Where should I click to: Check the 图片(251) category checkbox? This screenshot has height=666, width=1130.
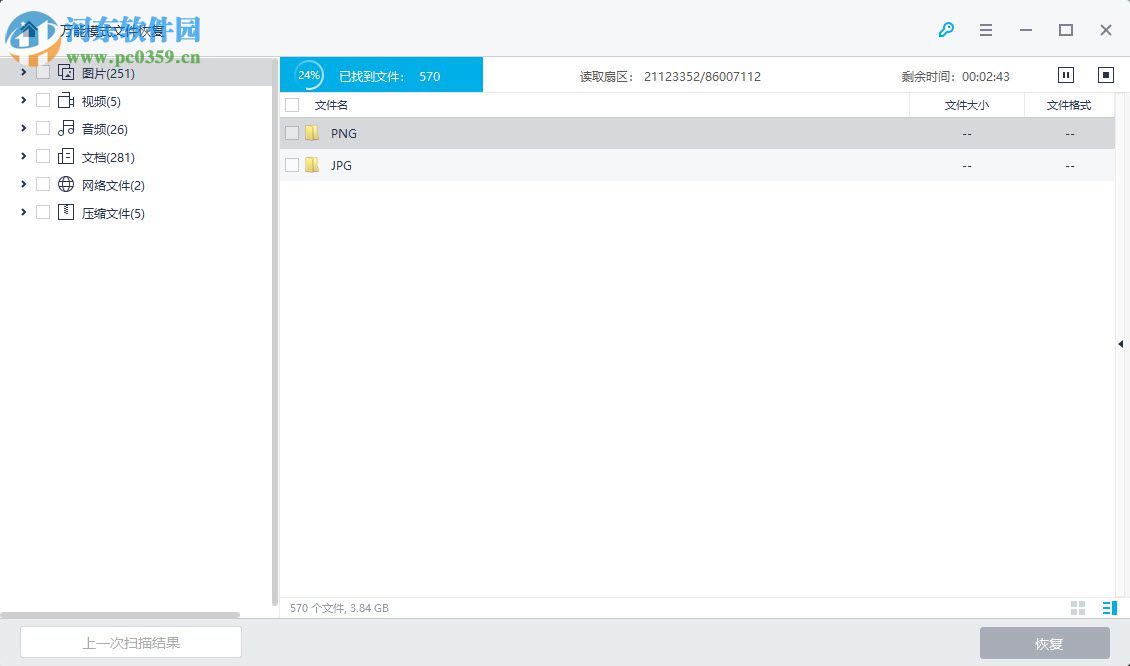(43, 72)
